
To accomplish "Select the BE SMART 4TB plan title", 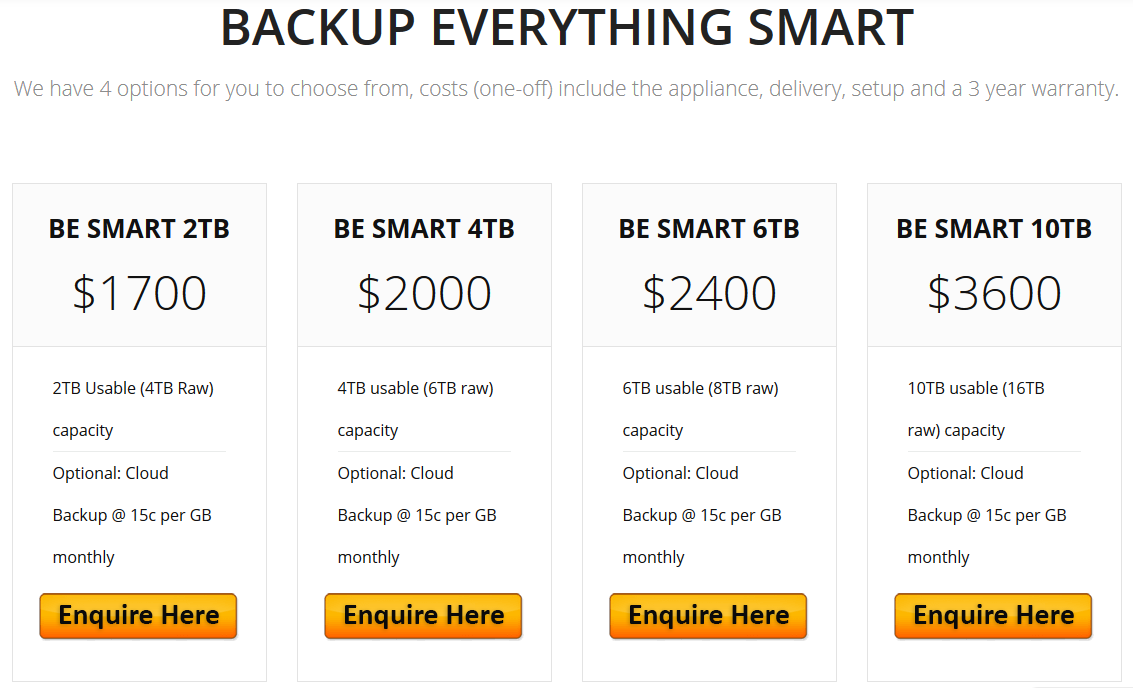I will point(424,229).
